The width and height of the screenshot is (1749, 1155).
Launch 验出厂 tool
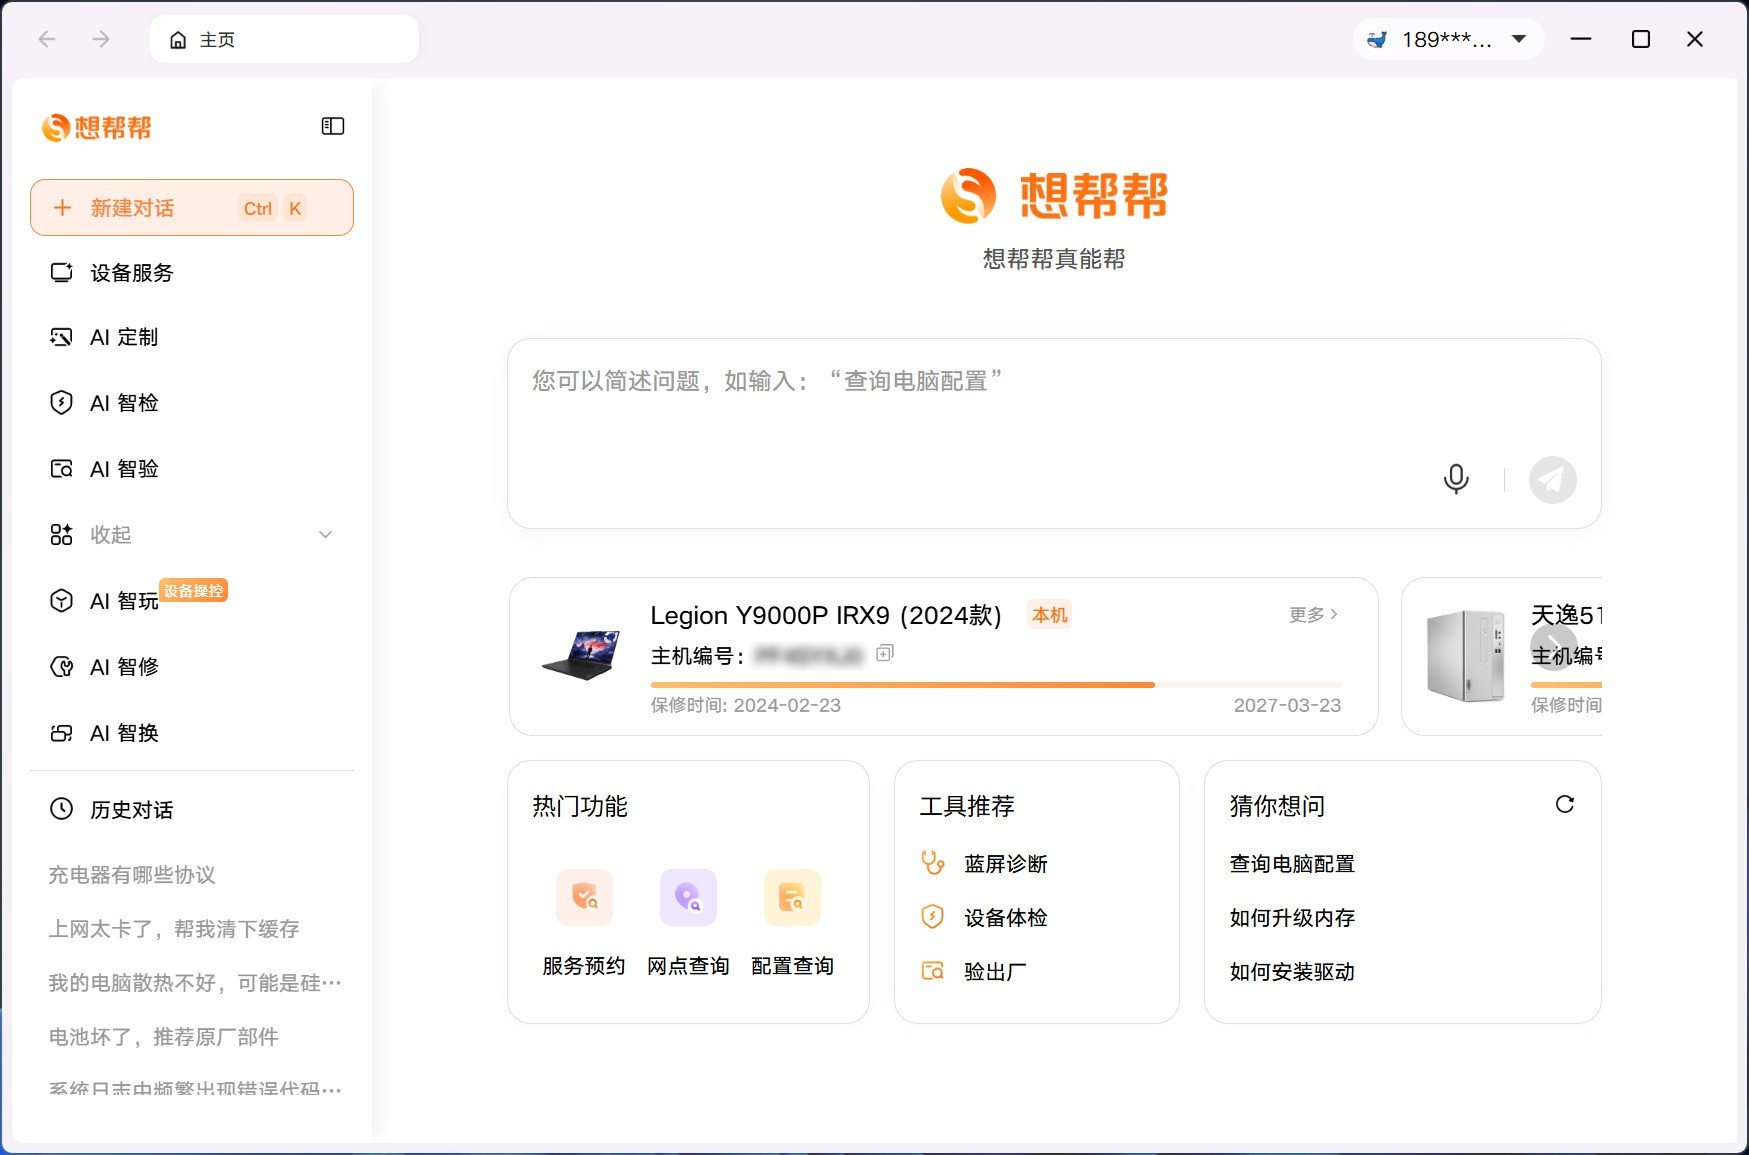pyautogui.click(x=974, y=972)
